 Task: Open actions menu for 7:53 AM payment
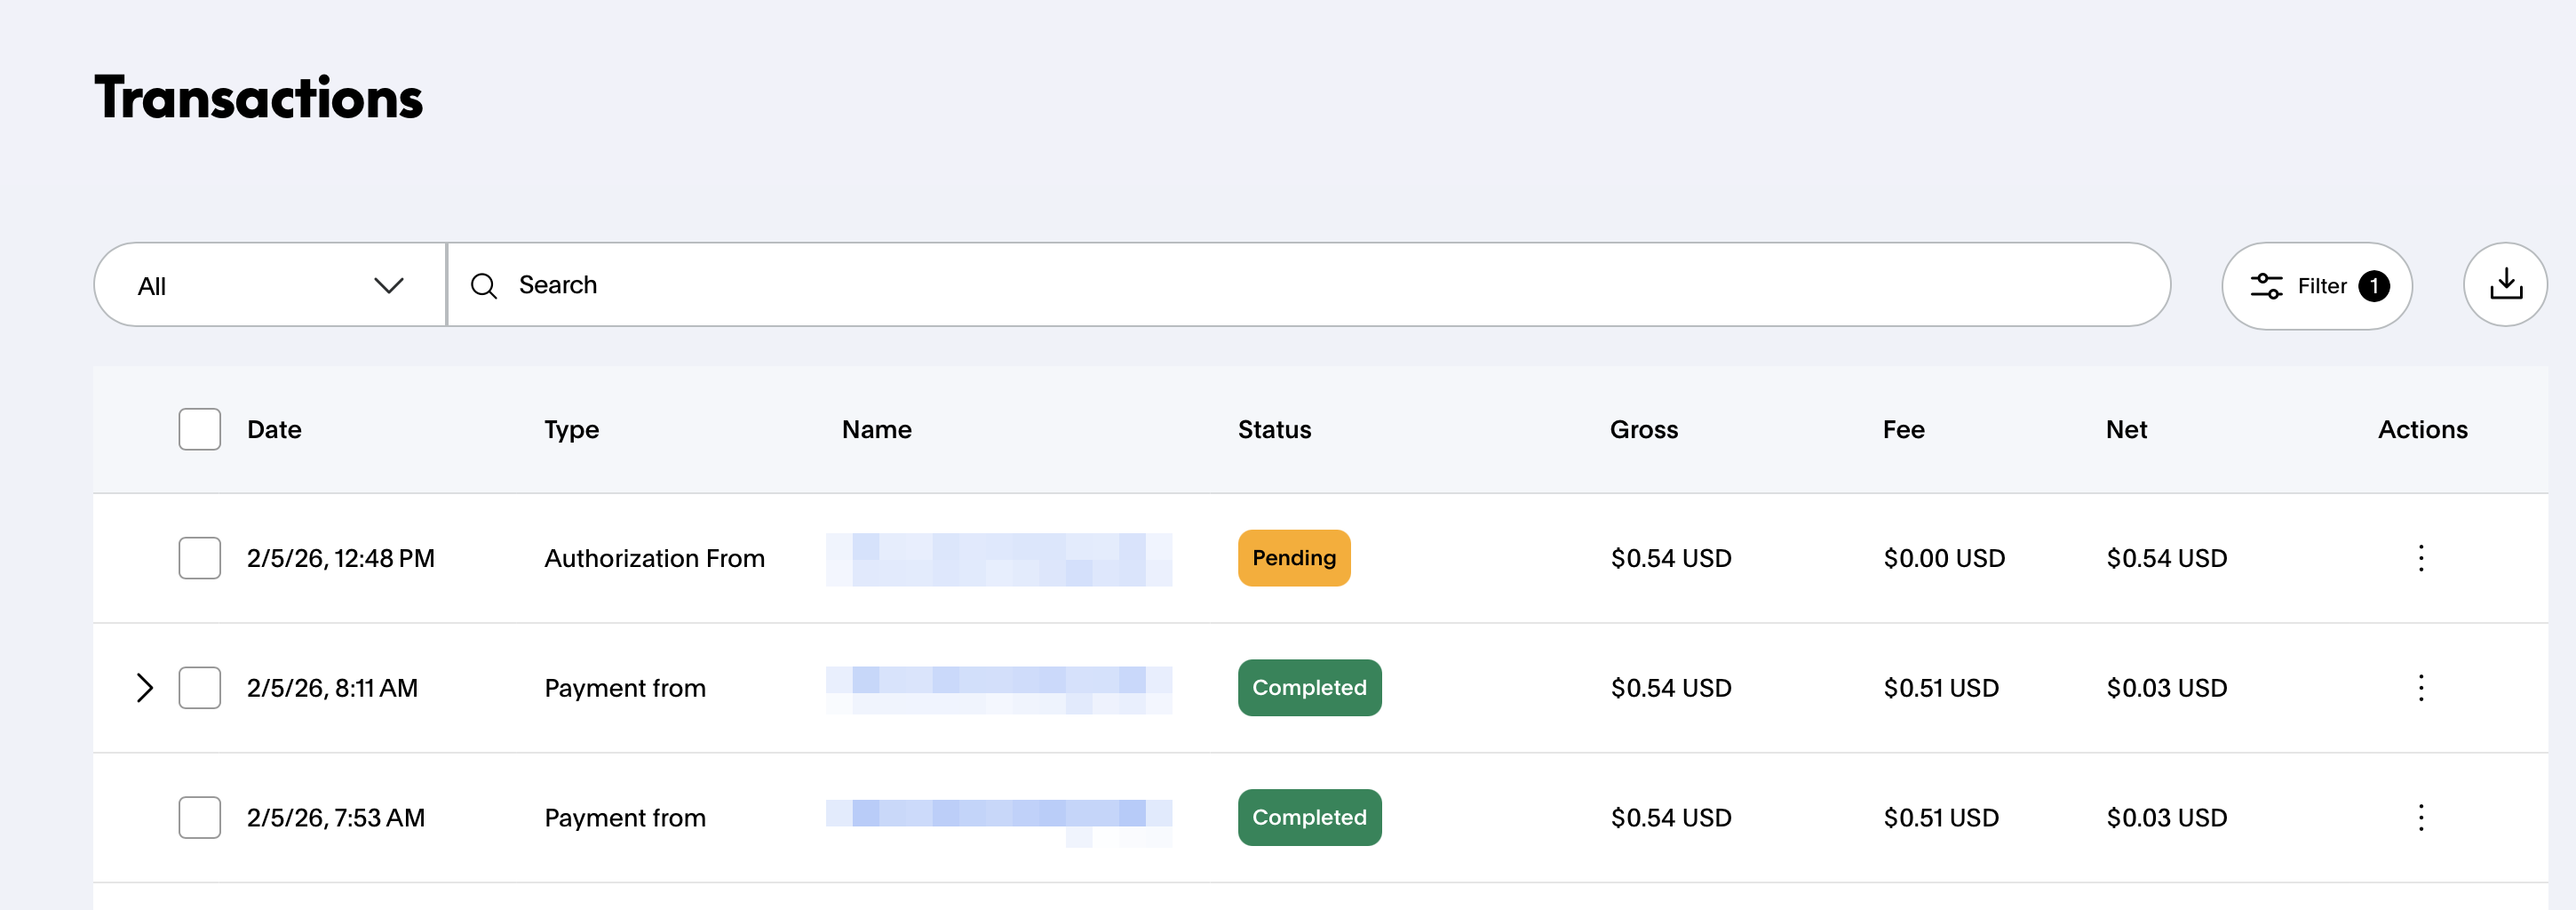(2420, 818)
